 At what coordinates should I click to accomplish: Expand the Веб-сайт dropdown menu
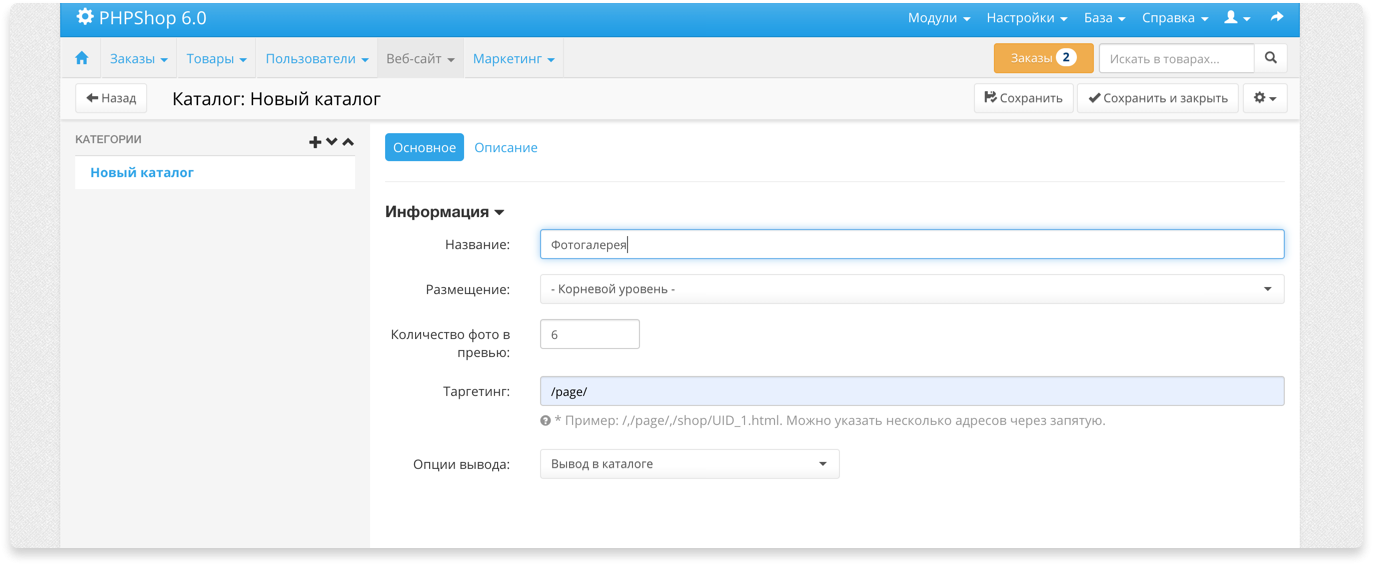tap(420, 59)
